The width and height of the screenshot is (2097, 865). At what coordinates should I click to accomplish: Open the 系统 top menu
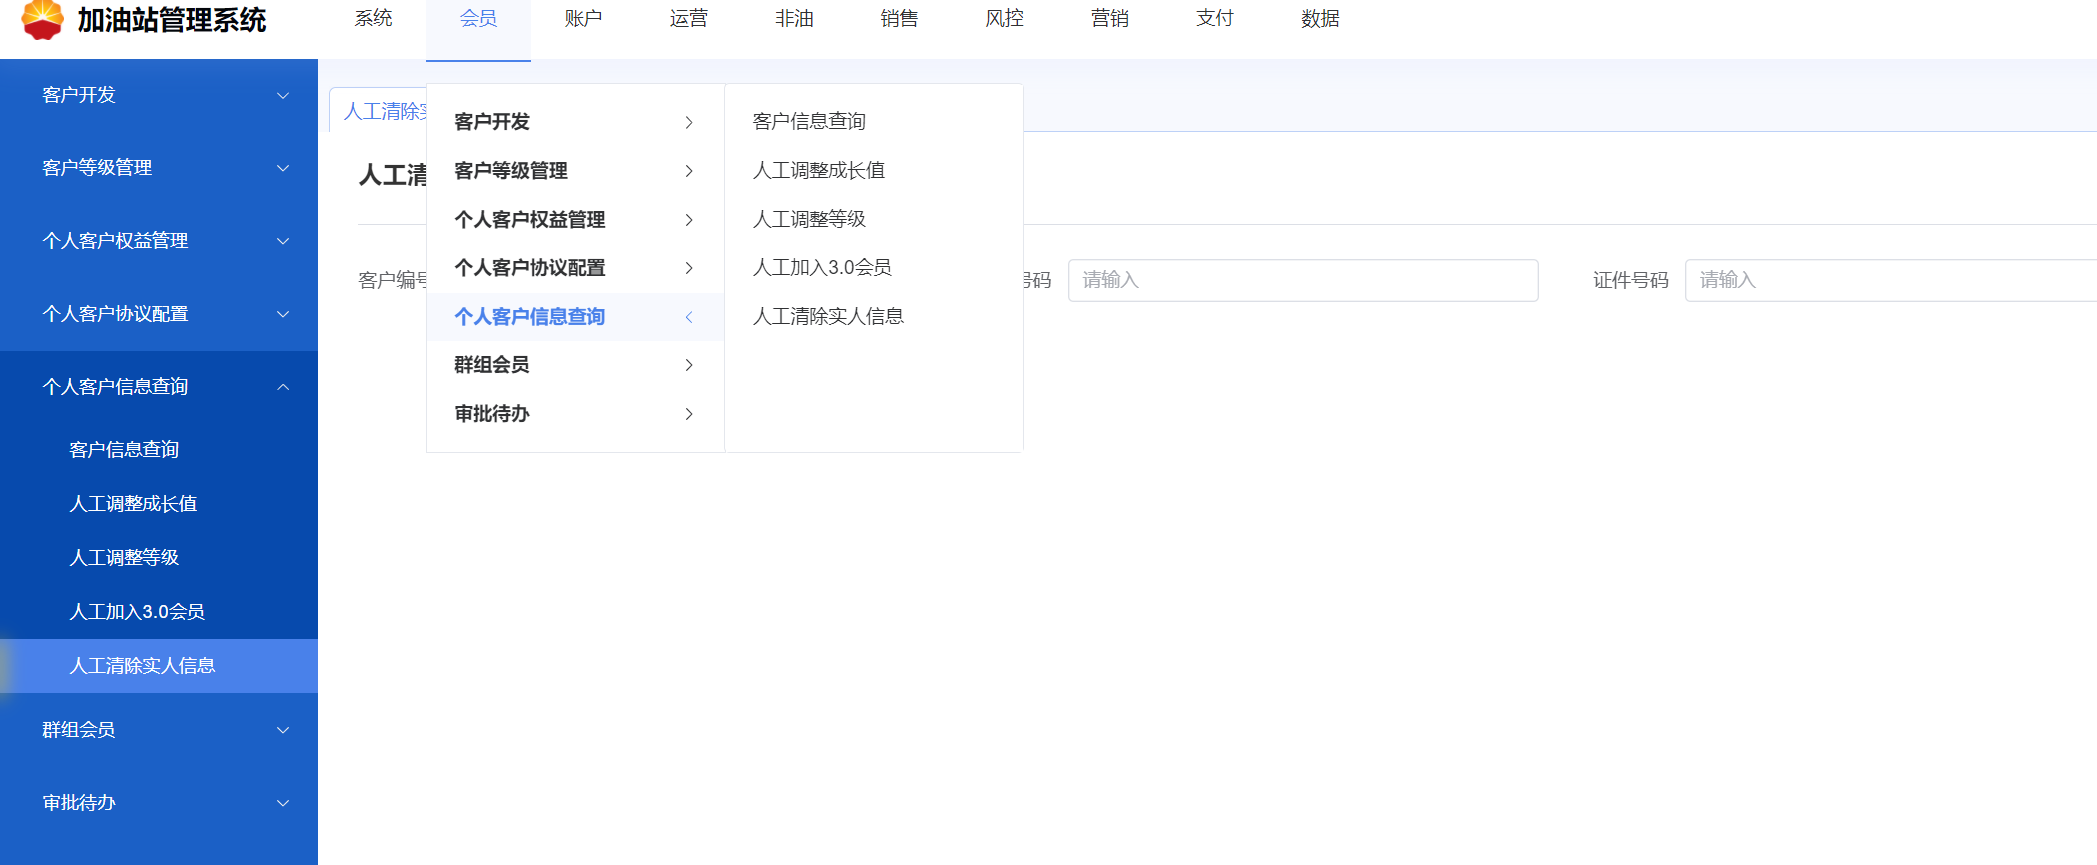tap(373, 19)
